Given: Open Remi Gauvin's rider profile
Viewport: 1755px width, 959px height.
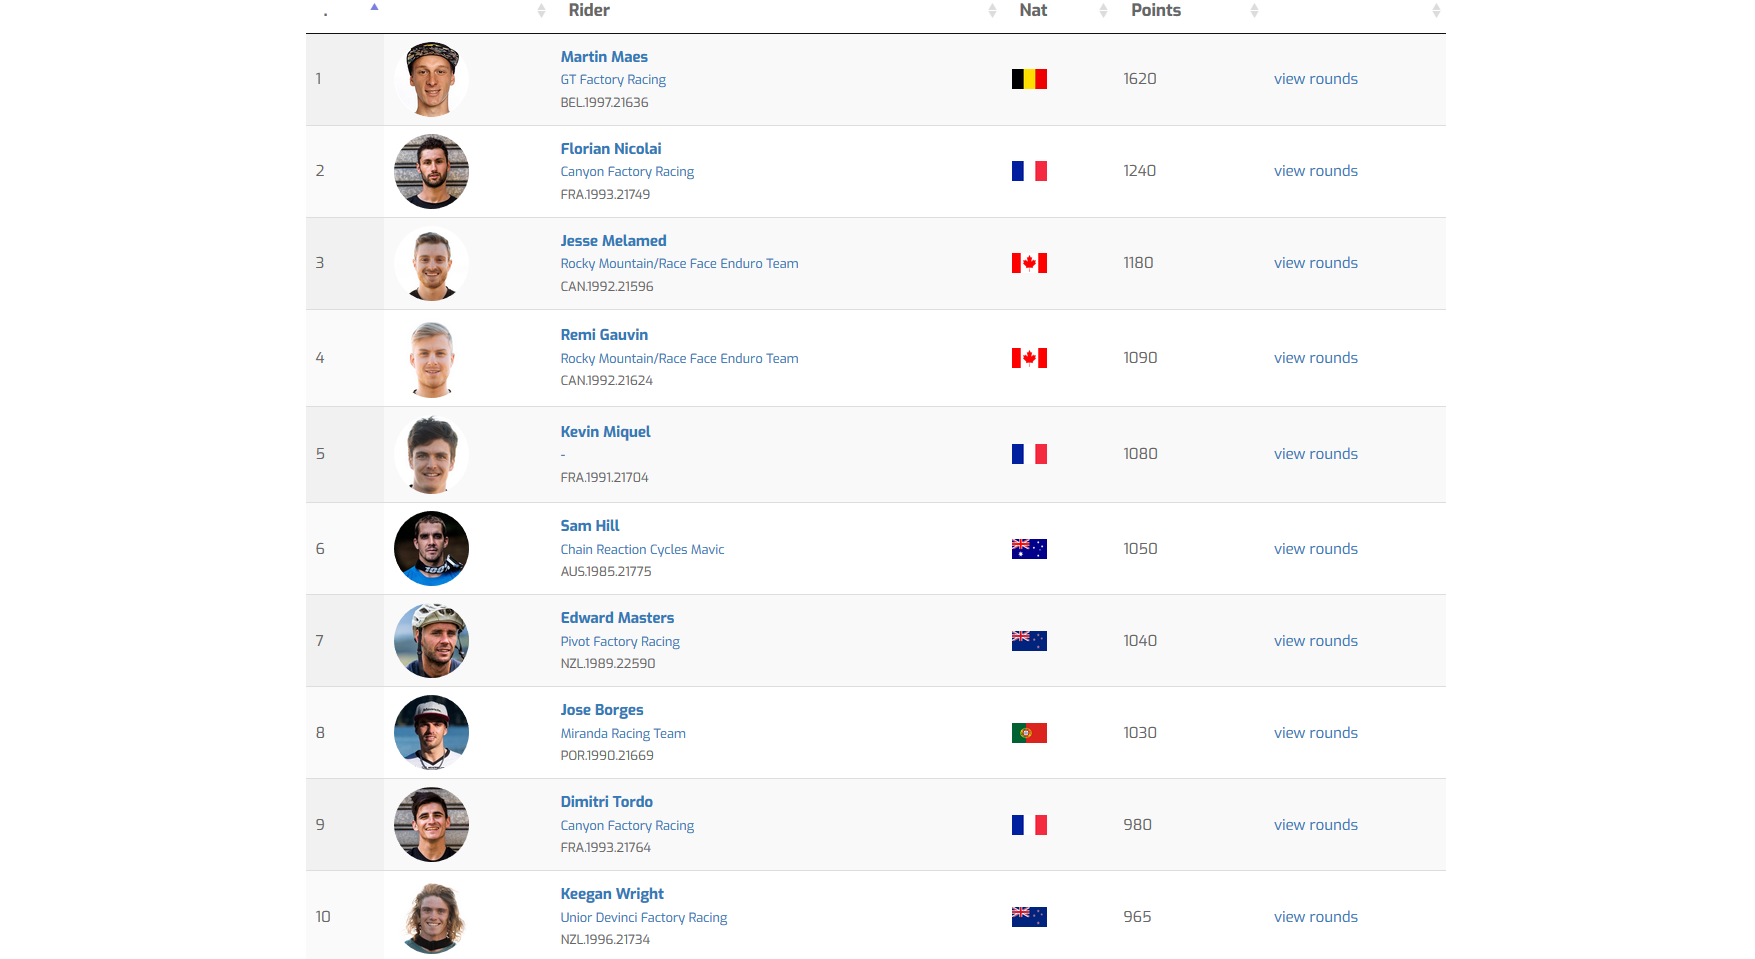Looking at the screenshot, I should [x=604, y=335].
